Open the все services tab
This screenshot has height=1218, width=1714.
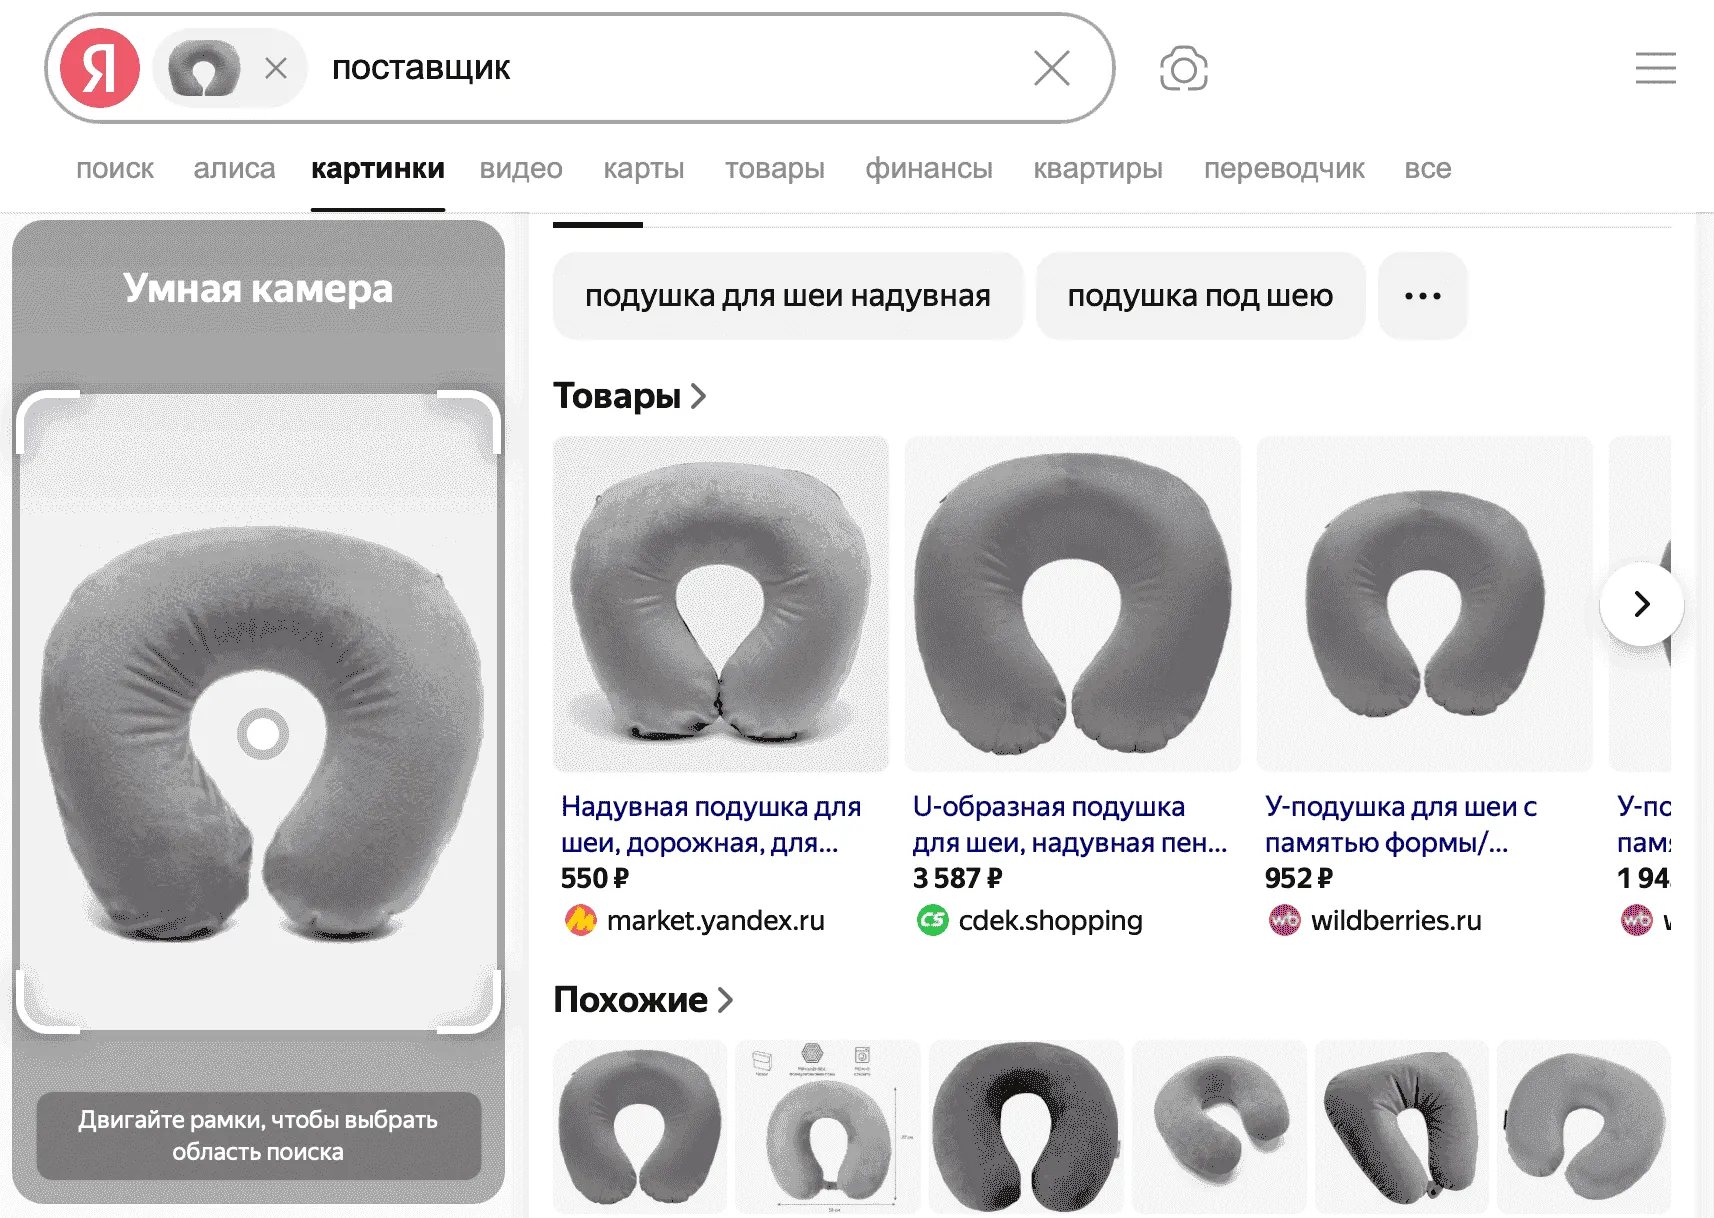point(1427,169)
